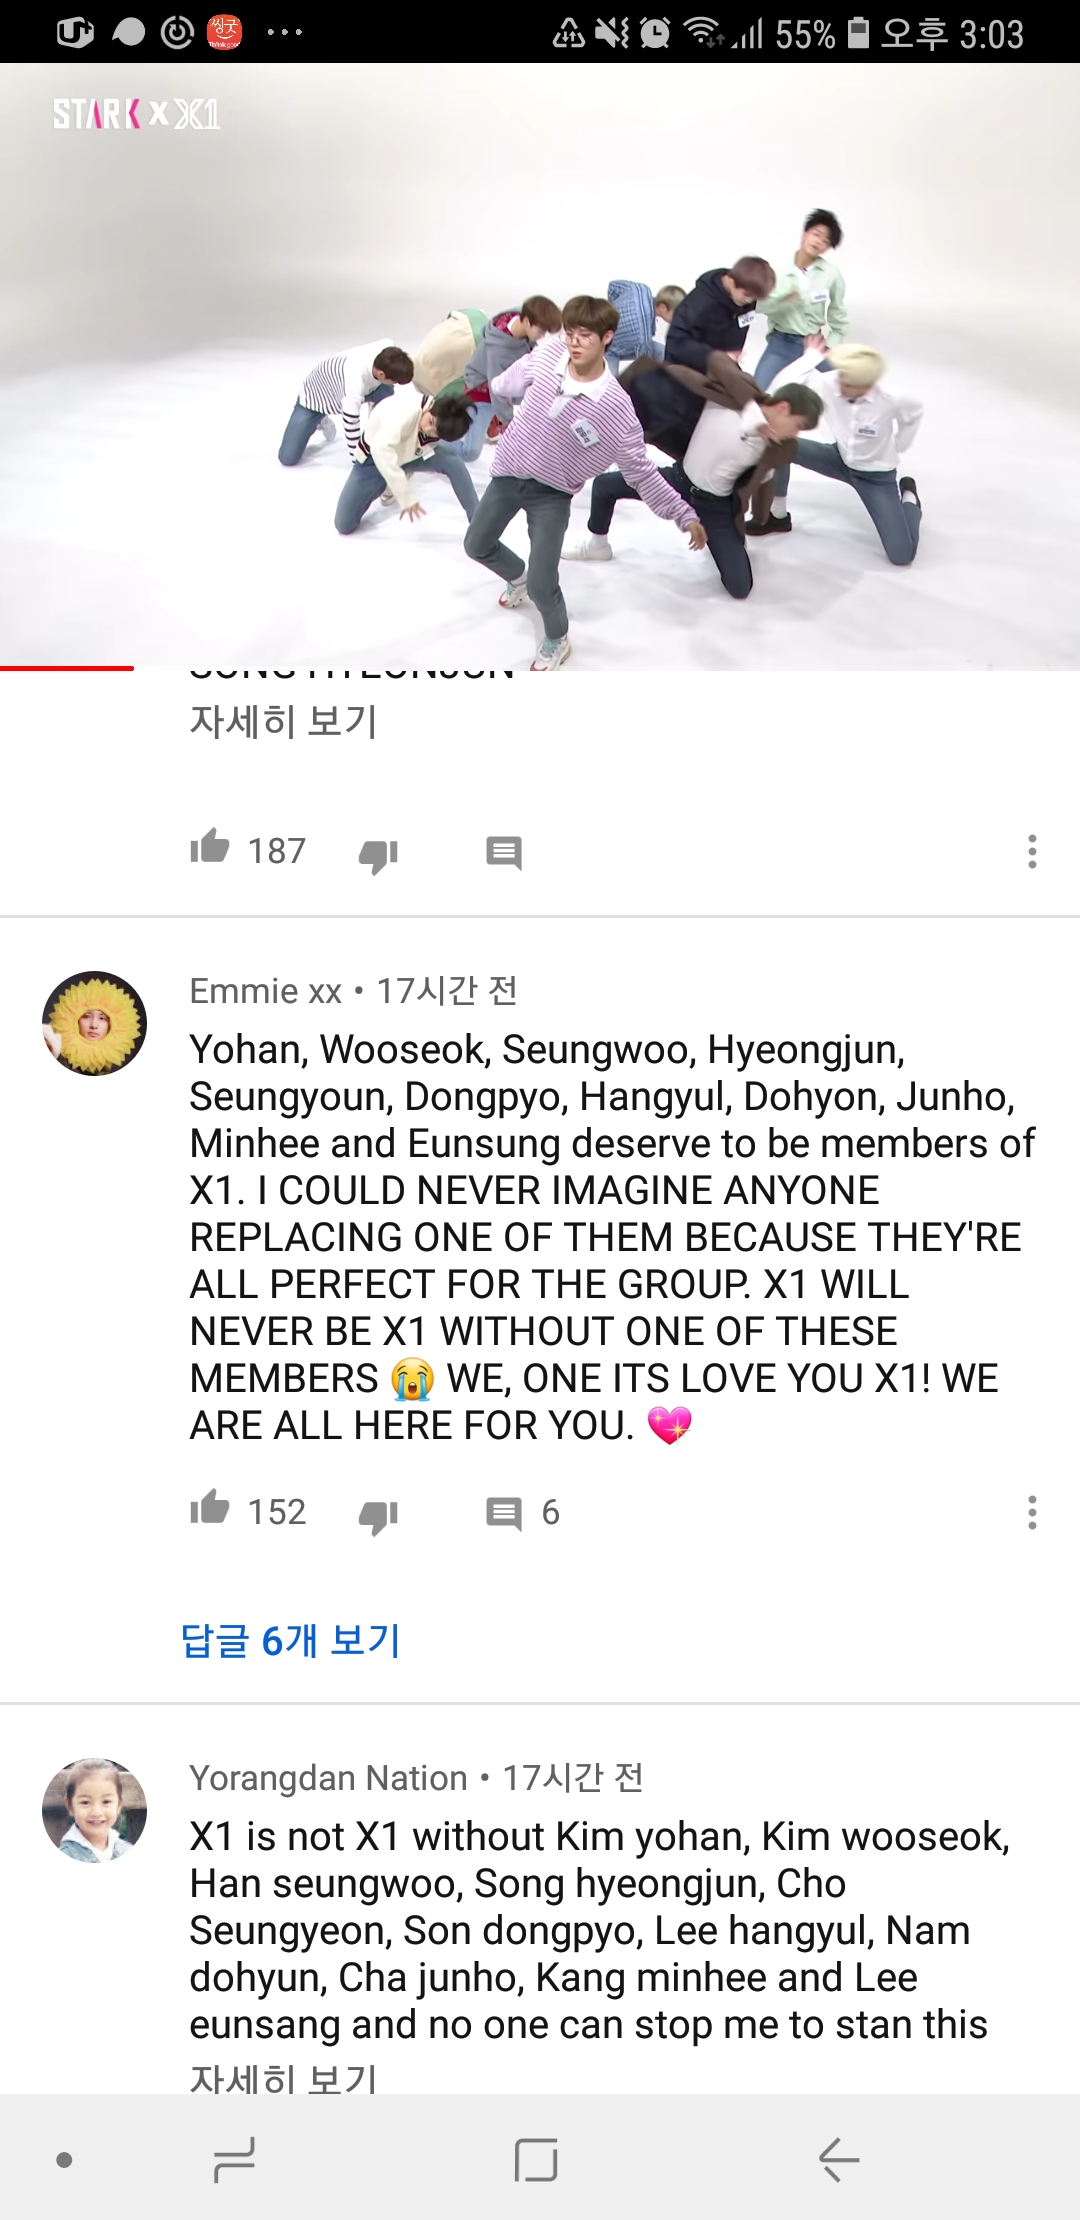Expand 자세히 보기 under the top comment
Viewport: 1080px width, 2220px height.
(283, 721)
